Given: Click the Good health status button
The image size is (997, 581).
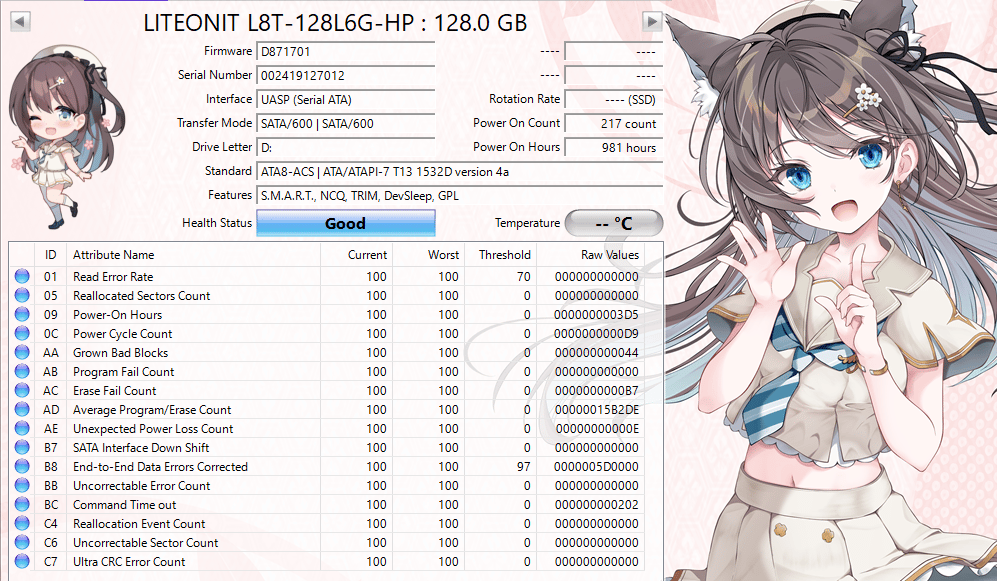Looking at the screenshot, I should (345, 223).
